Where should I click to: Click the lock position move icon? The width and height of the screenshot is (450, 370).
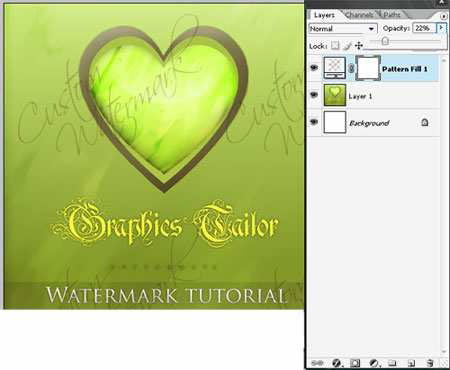pyautogui.click(x=359, y=46)
